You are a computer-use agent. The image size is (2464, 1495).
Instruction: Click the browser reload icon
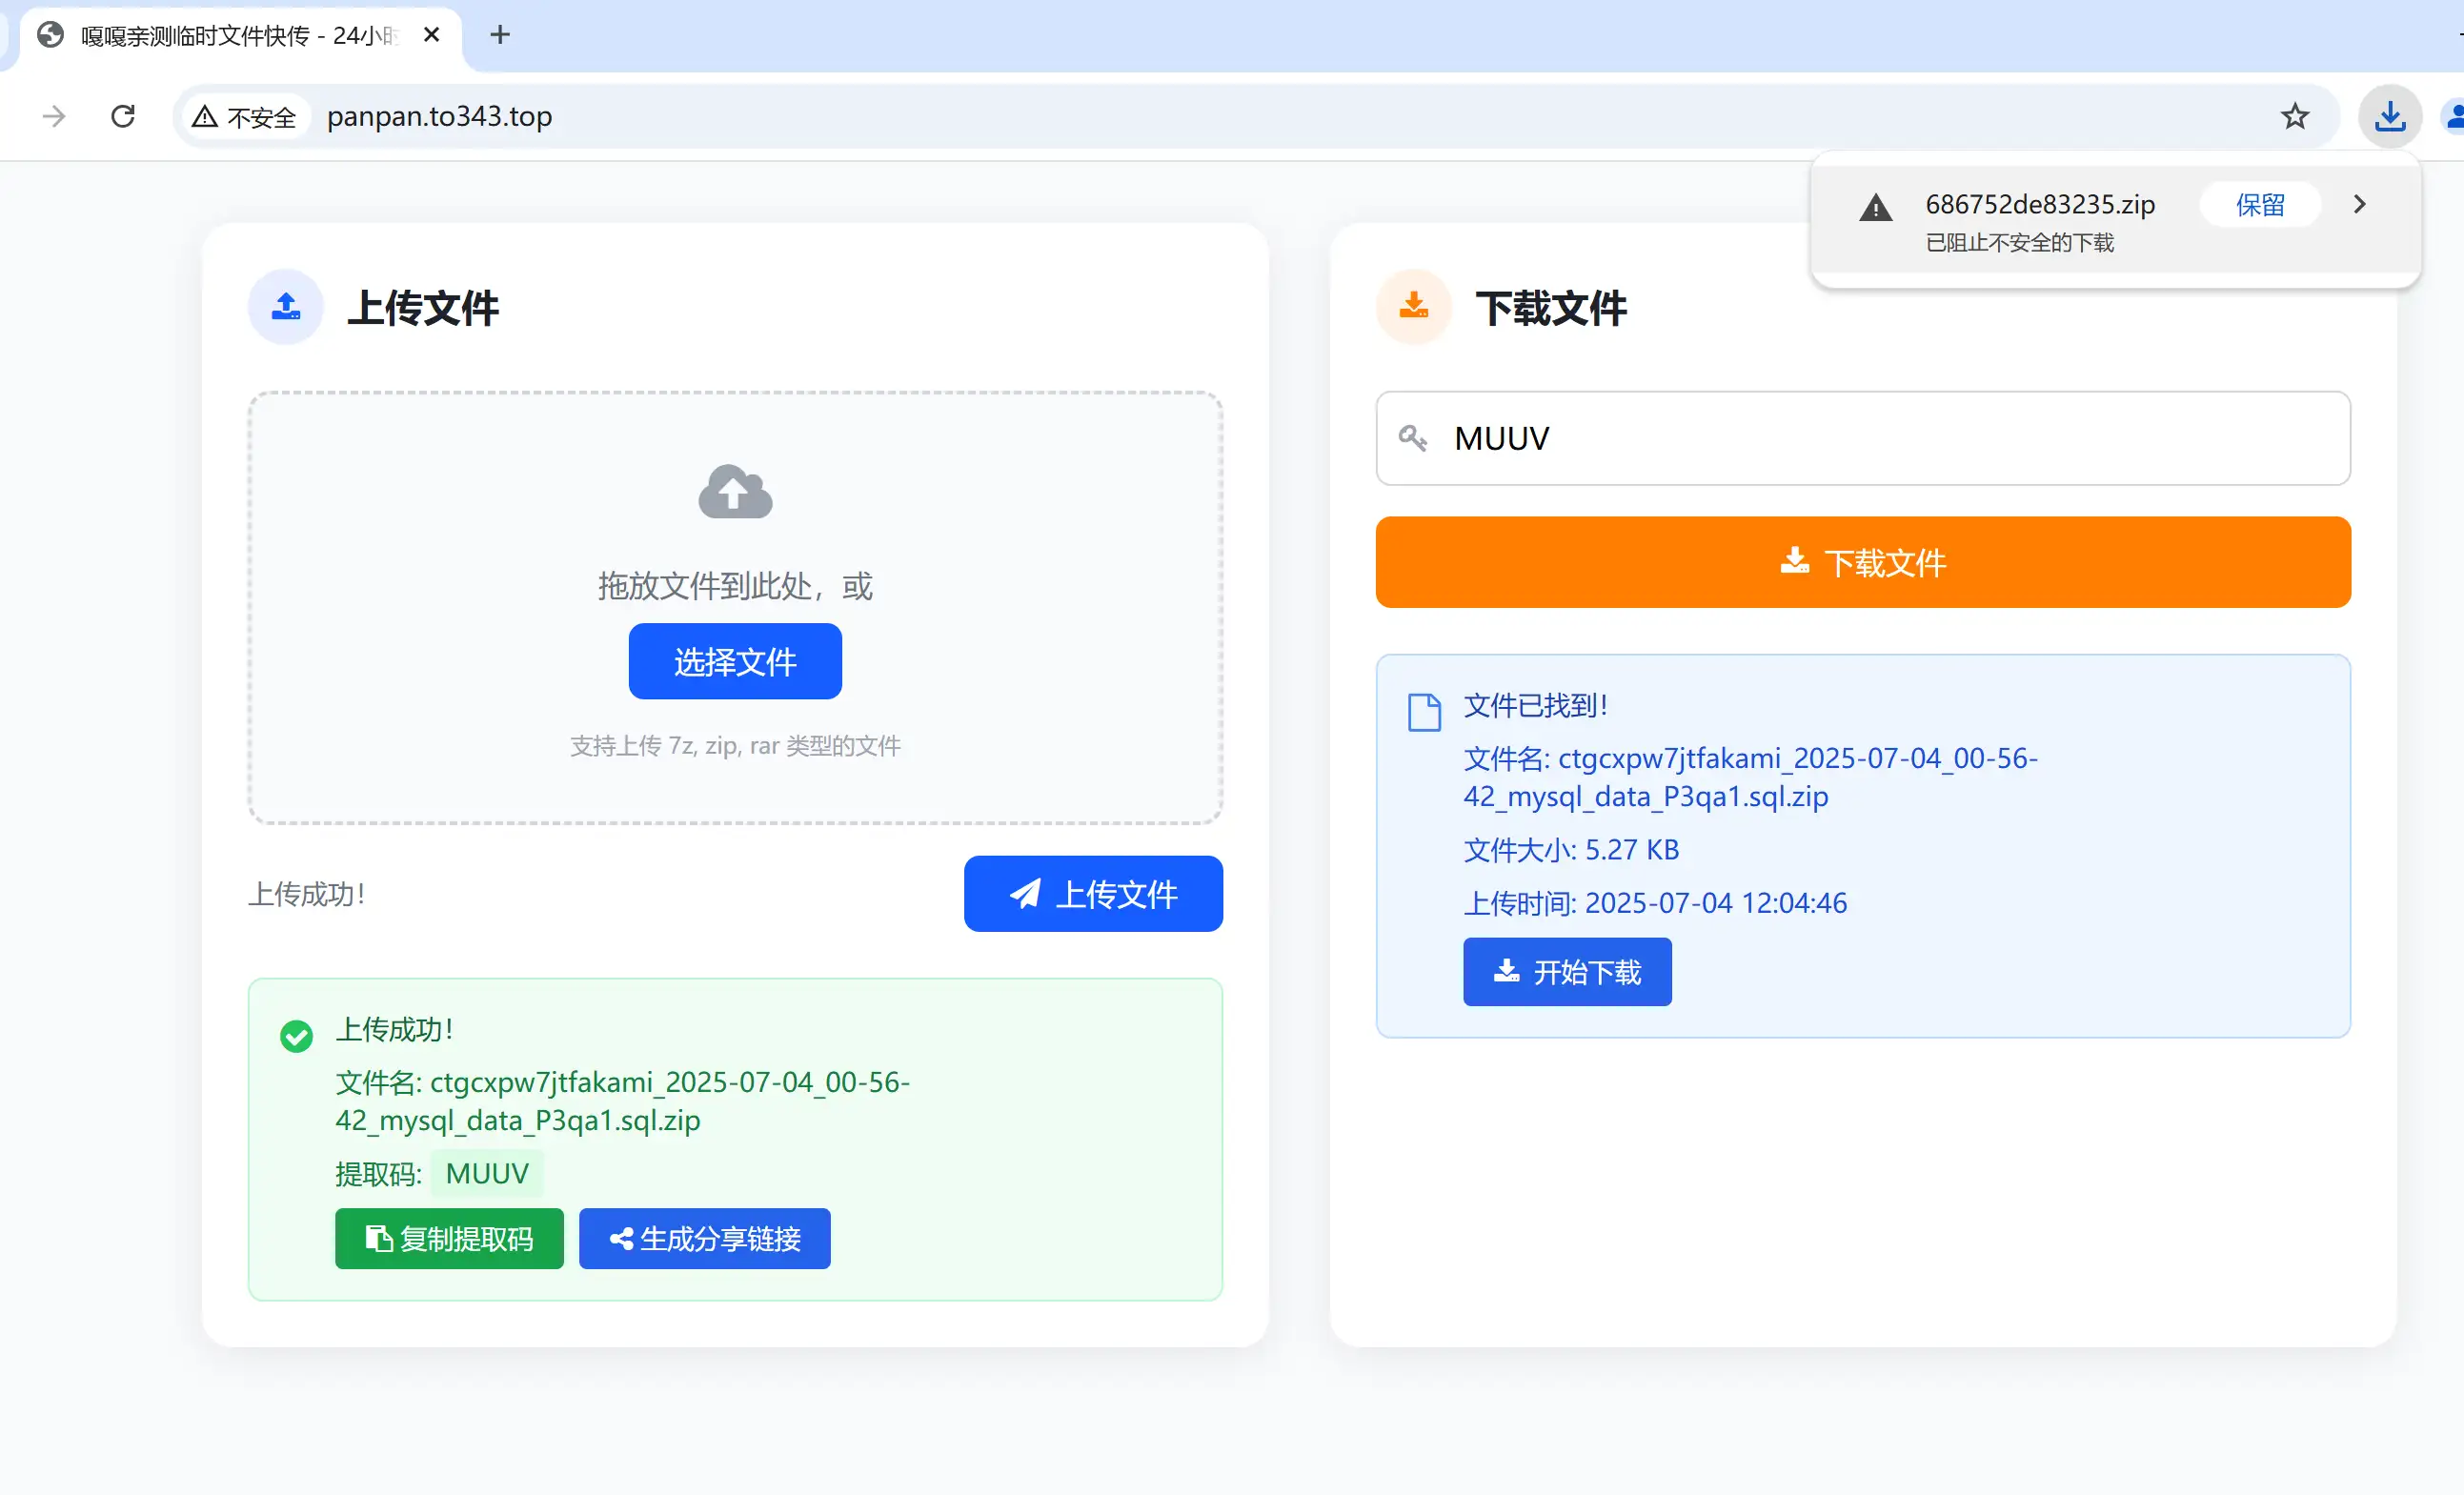pos(123,117)
